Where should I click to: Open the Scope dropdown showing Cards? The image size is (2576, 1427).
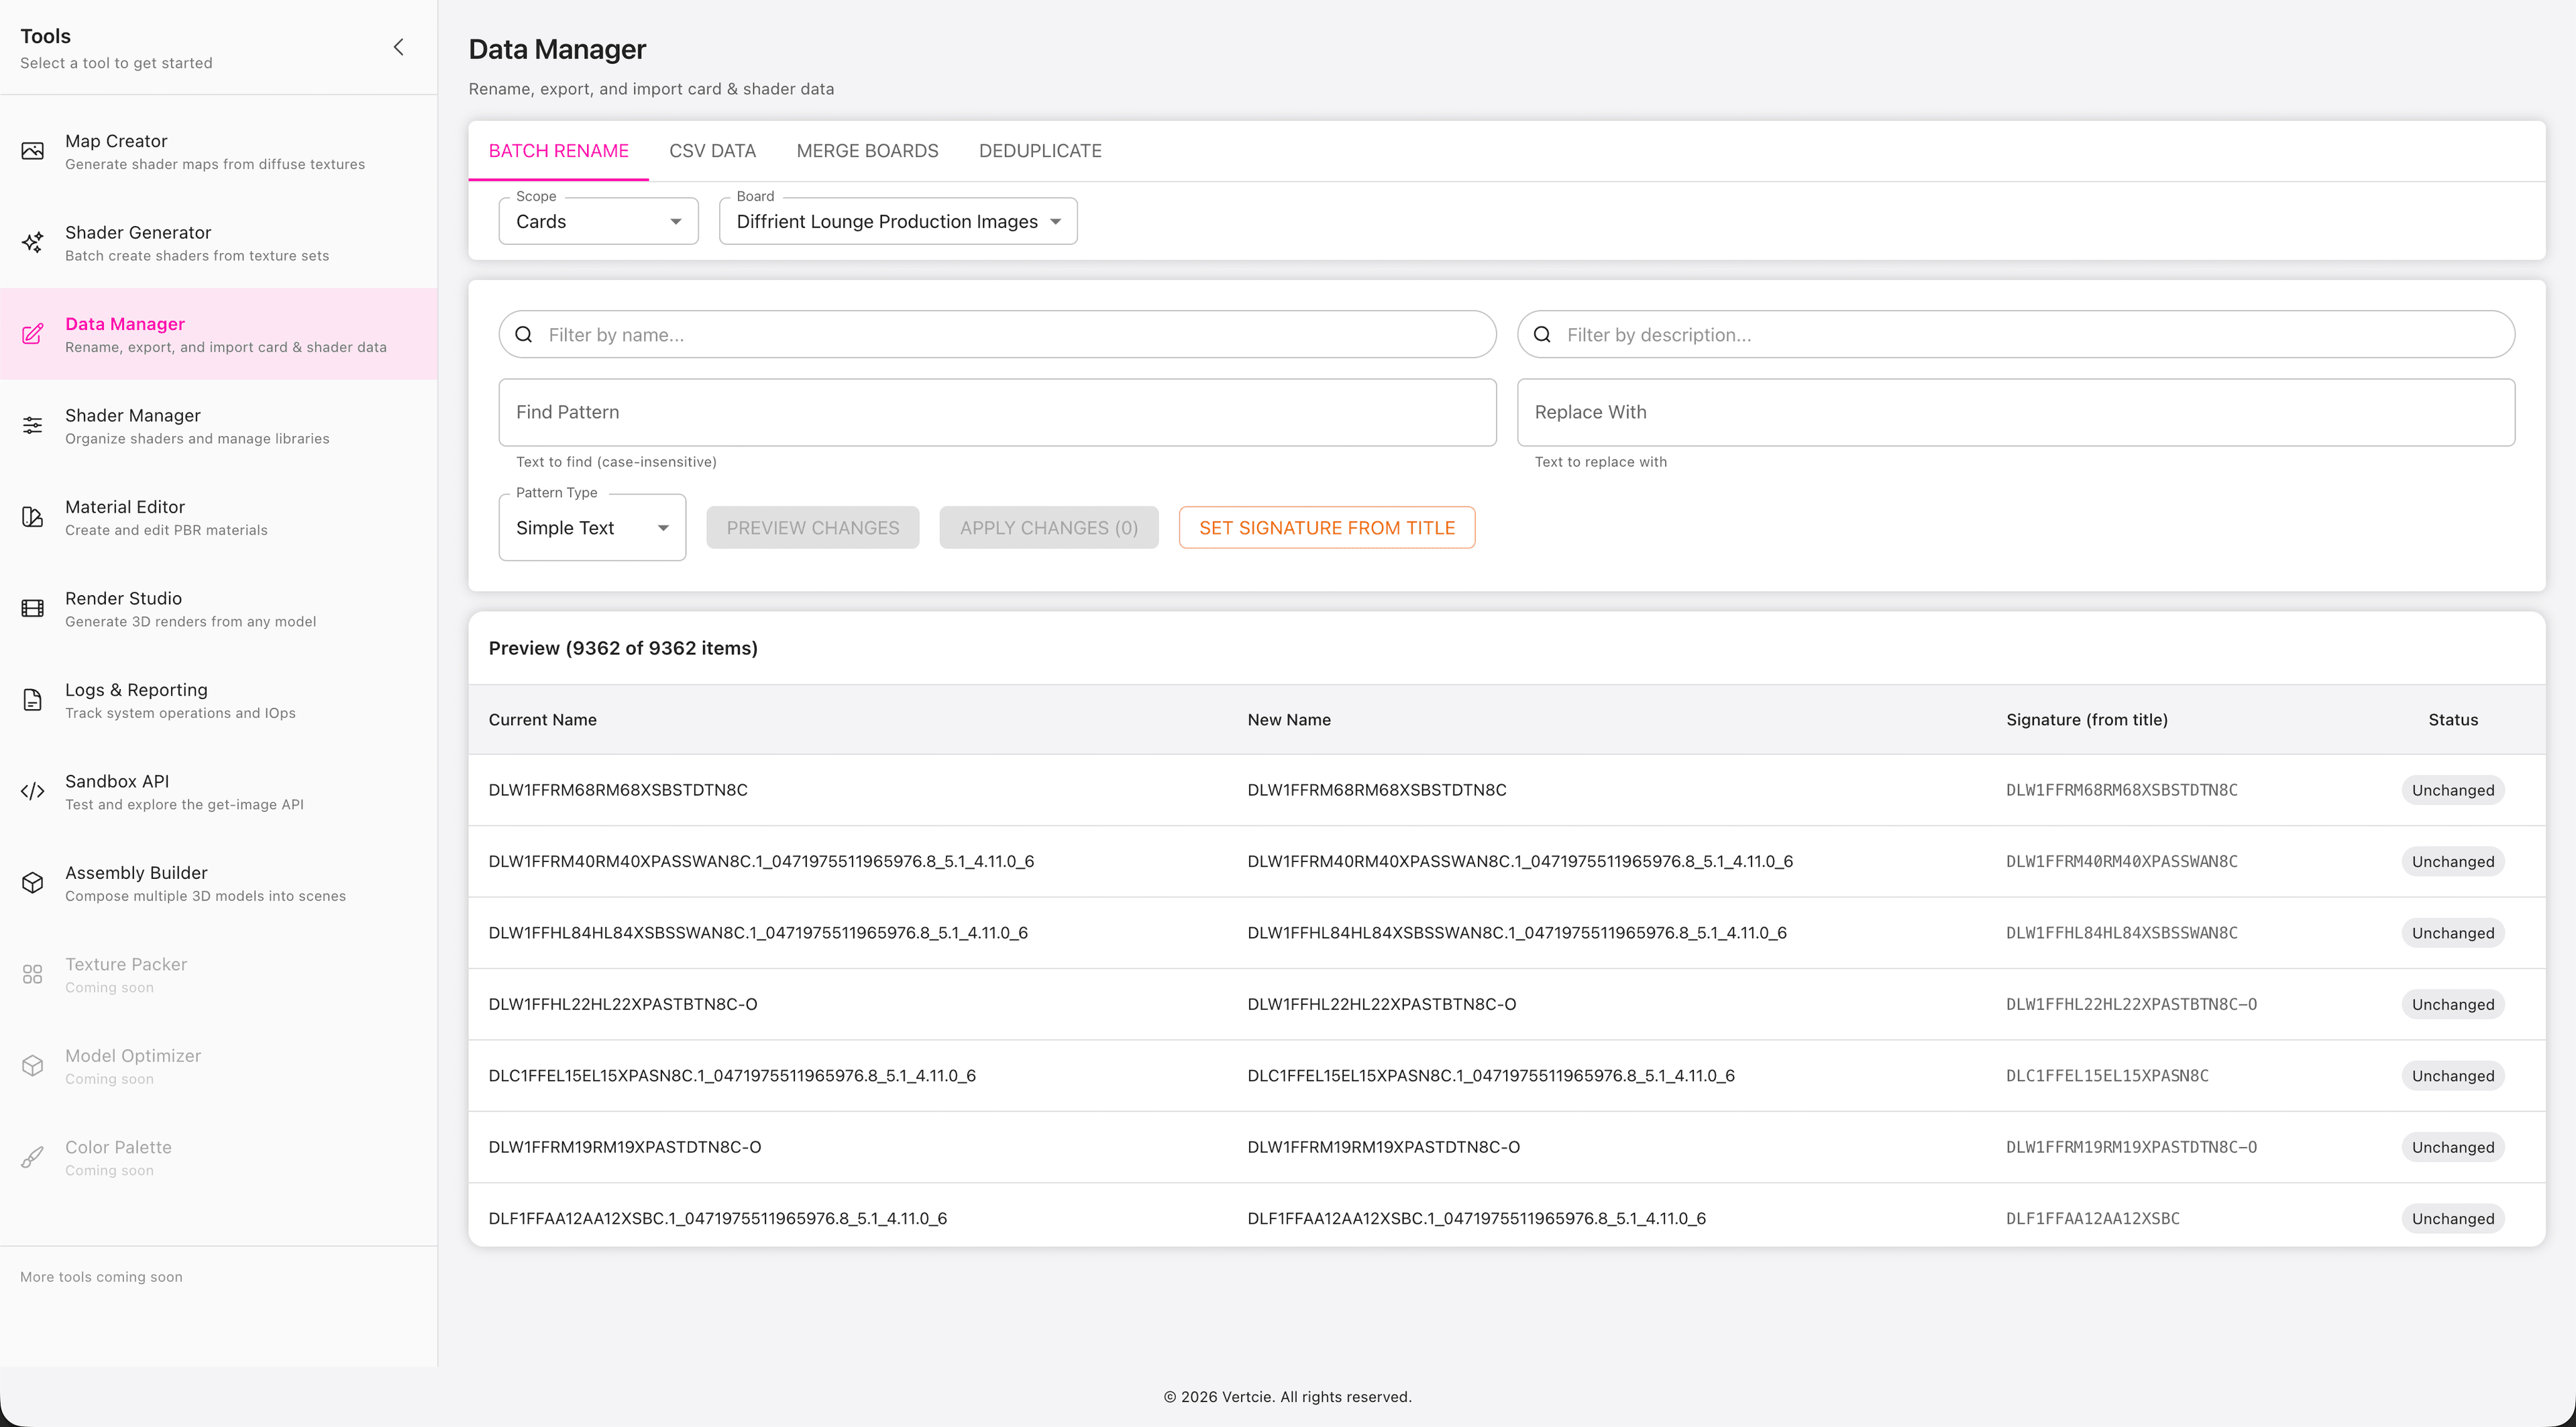pyautogui.click(x=598, y=221)
